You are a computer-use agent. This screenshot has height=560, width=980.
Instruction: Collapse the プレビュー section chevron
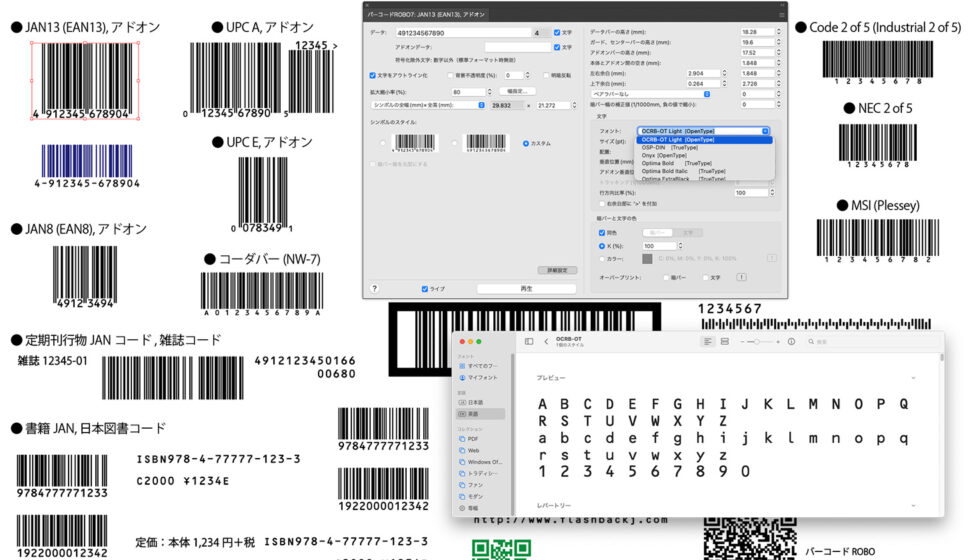coord(913,378)
